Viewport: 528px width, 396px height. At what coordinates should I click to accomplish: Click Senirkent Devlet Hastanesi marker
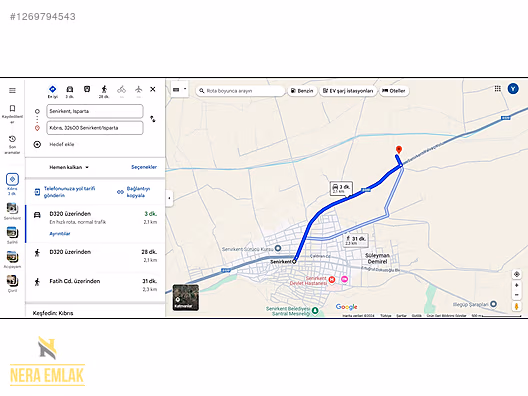coord(332,279)
